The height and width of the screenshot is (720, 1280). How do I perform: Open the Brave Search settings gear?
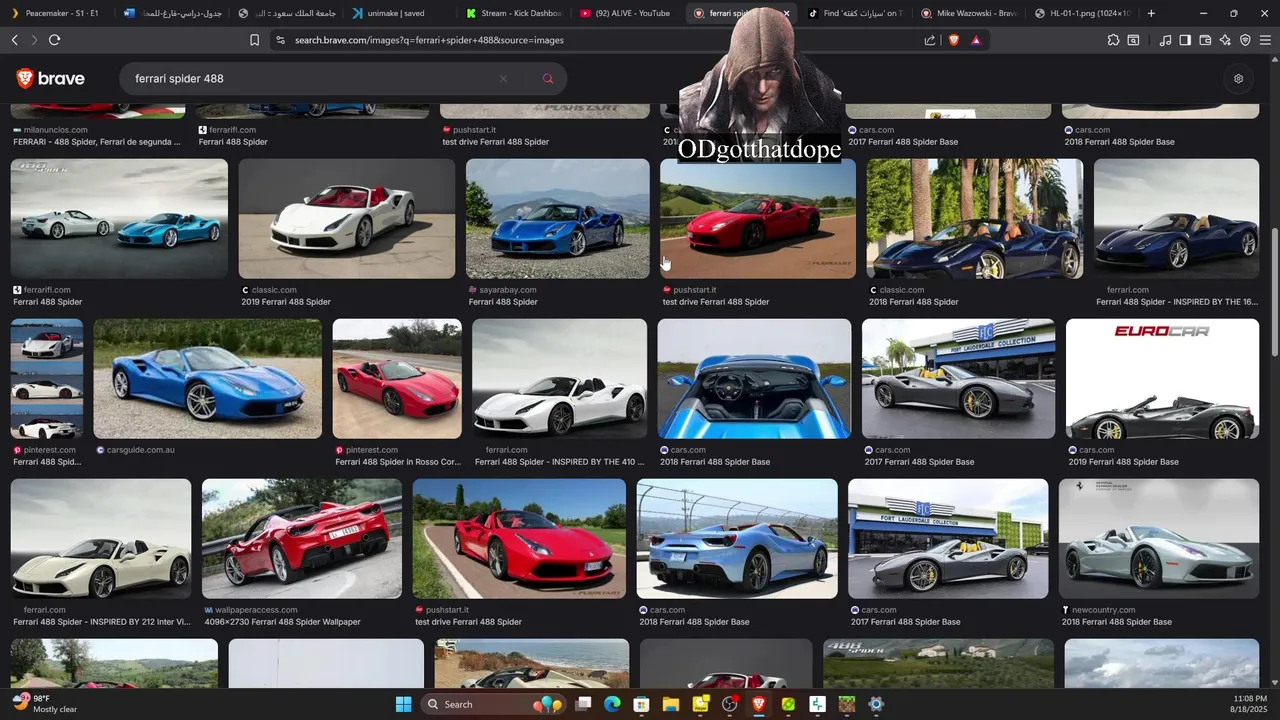1238,79
